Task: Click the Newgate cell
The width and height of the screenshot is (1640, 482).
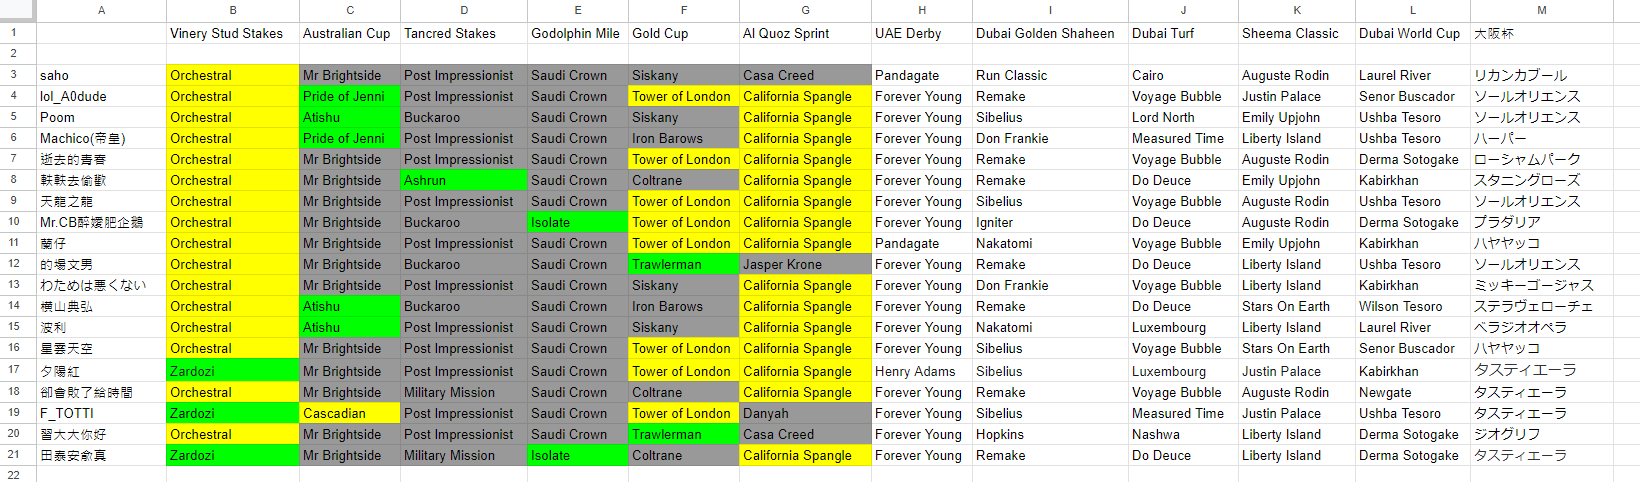Action: pyautogui.click(x=1413, y=392)
